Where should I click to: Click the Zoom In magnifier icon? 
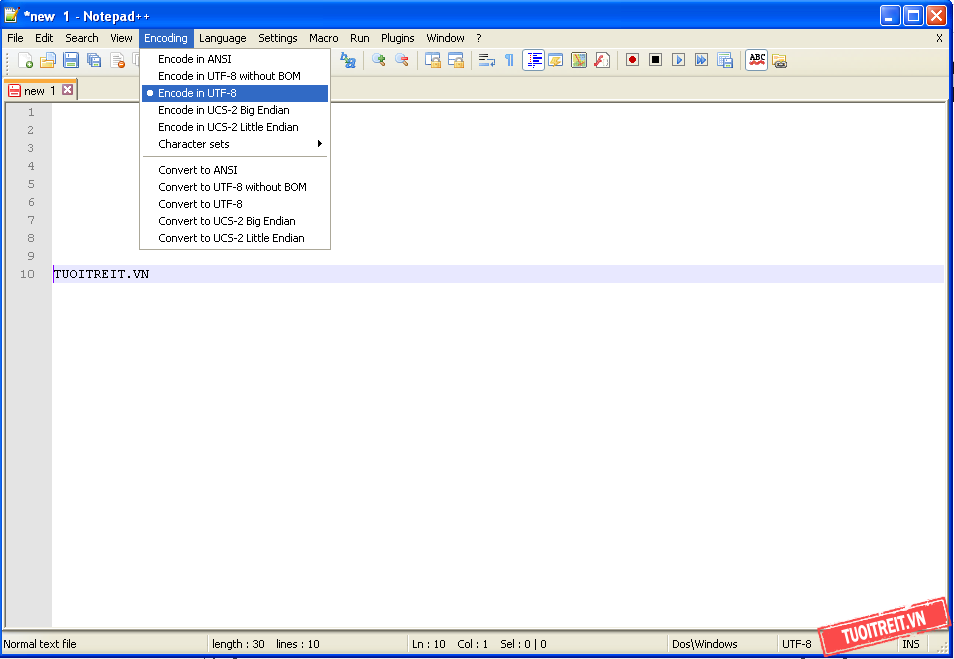coord(379,60)
